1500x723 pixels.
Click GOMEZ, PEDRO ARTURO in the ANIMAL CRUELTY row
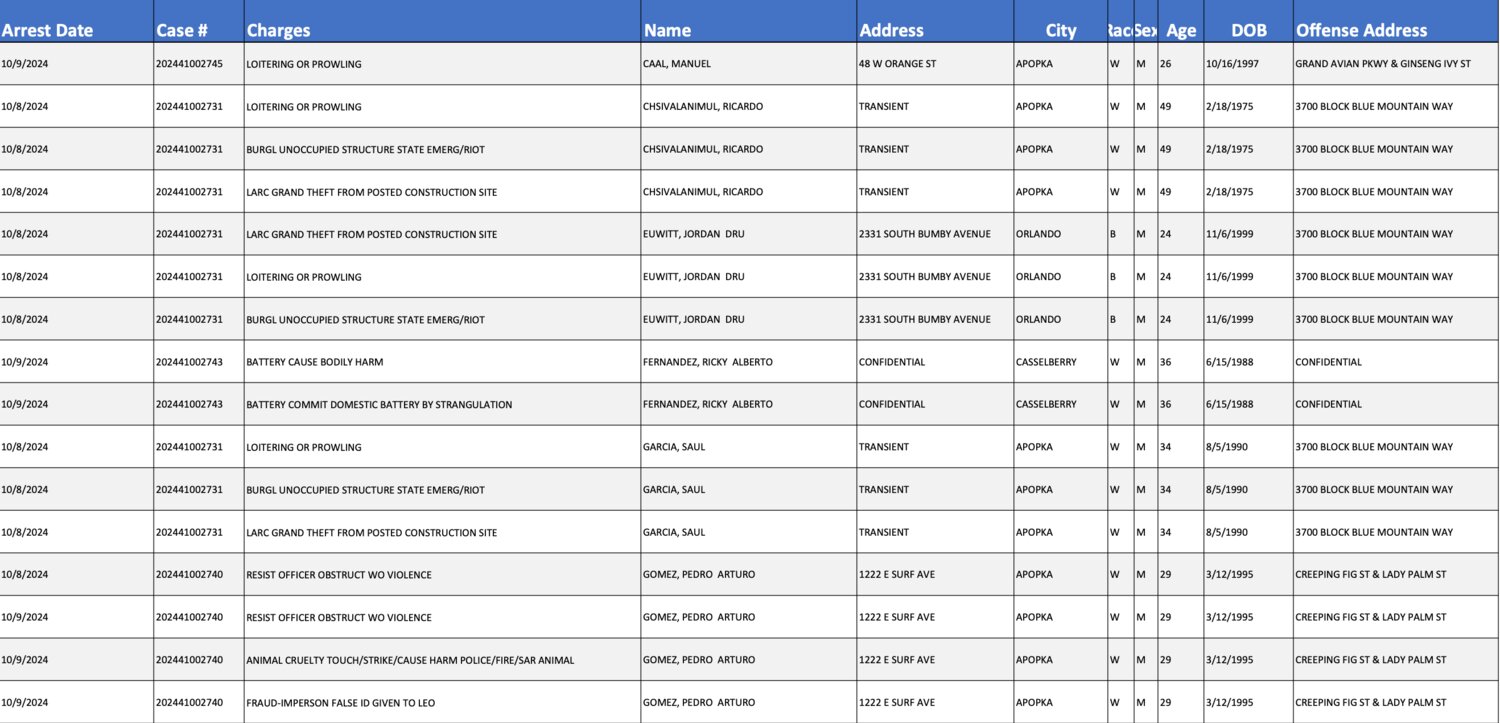[699, 660]
